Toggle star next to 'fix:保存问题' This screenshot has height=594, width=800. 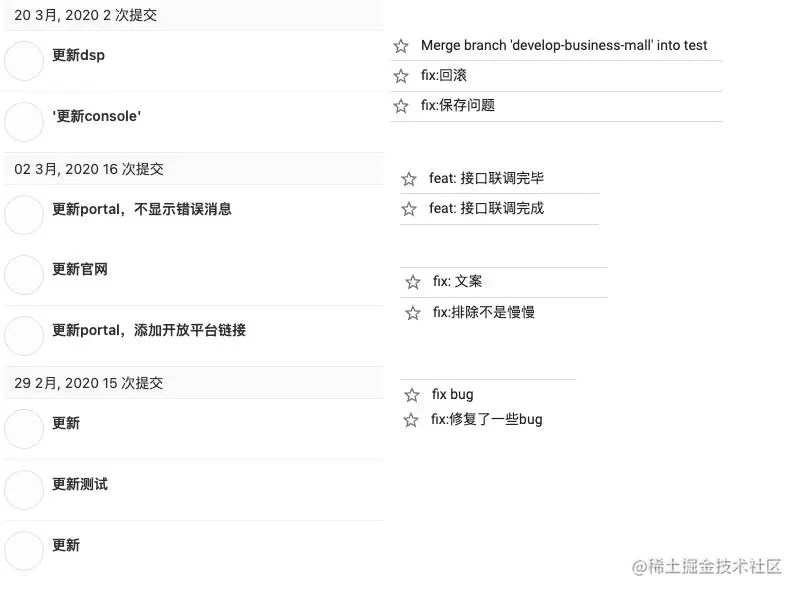(x=401, y=106)
